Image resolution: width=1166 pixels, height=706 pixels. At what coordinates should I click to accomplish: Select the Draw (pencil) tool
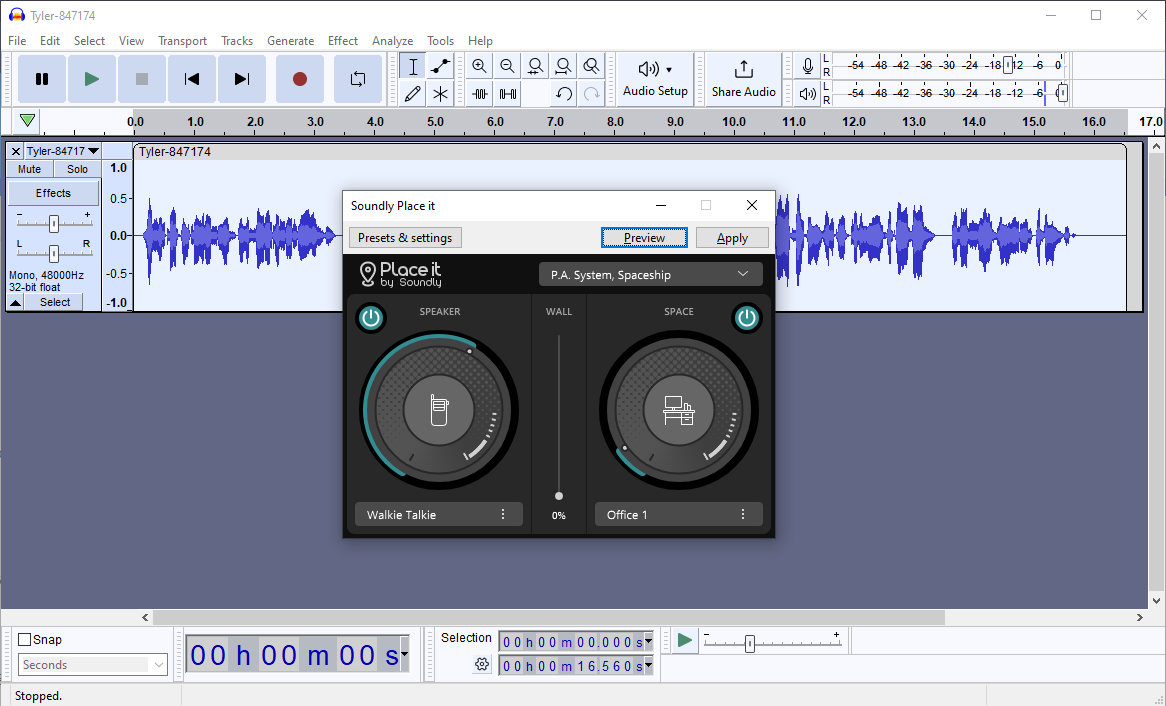pos(413,94)
